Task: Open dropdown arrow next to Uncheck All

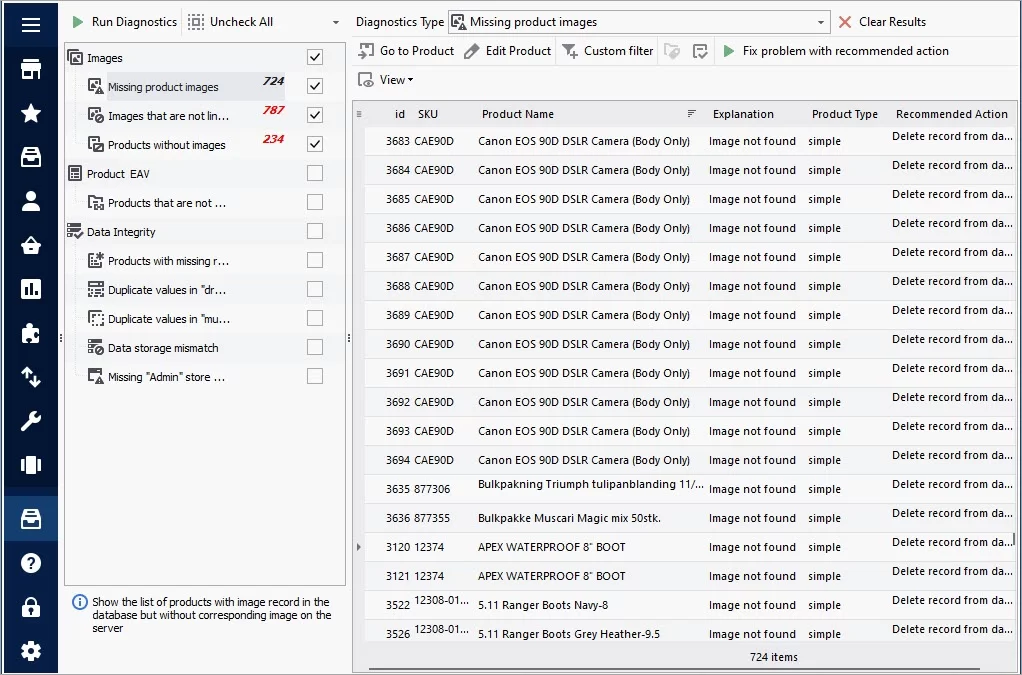Action: click(x=336, y=22)
